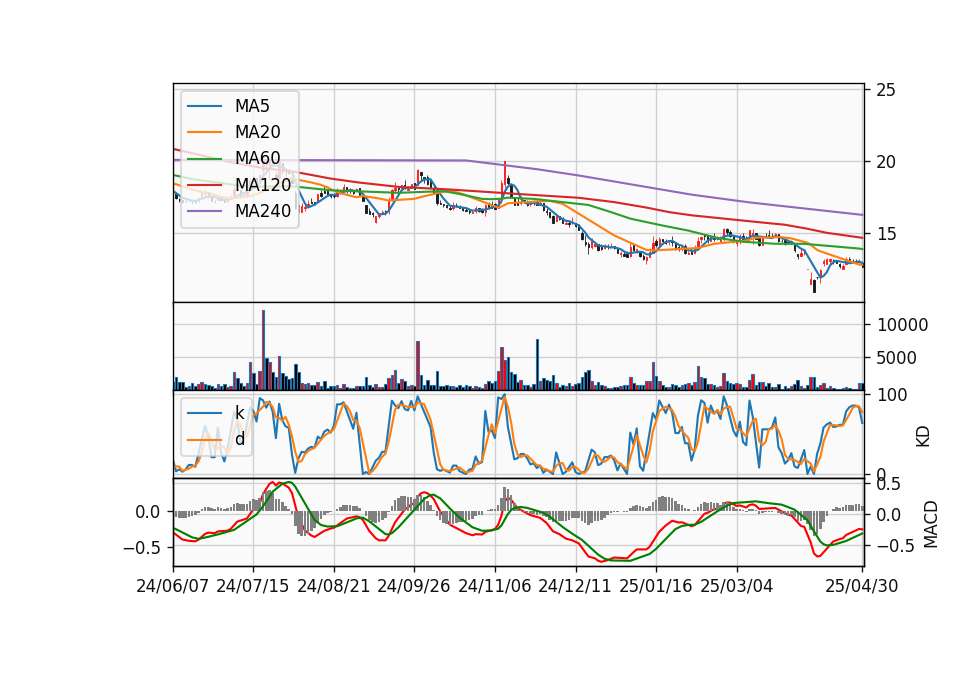
Task: Click the orange MA20 legend line sample
Action: pyautogui.click(x=204, y=132)
